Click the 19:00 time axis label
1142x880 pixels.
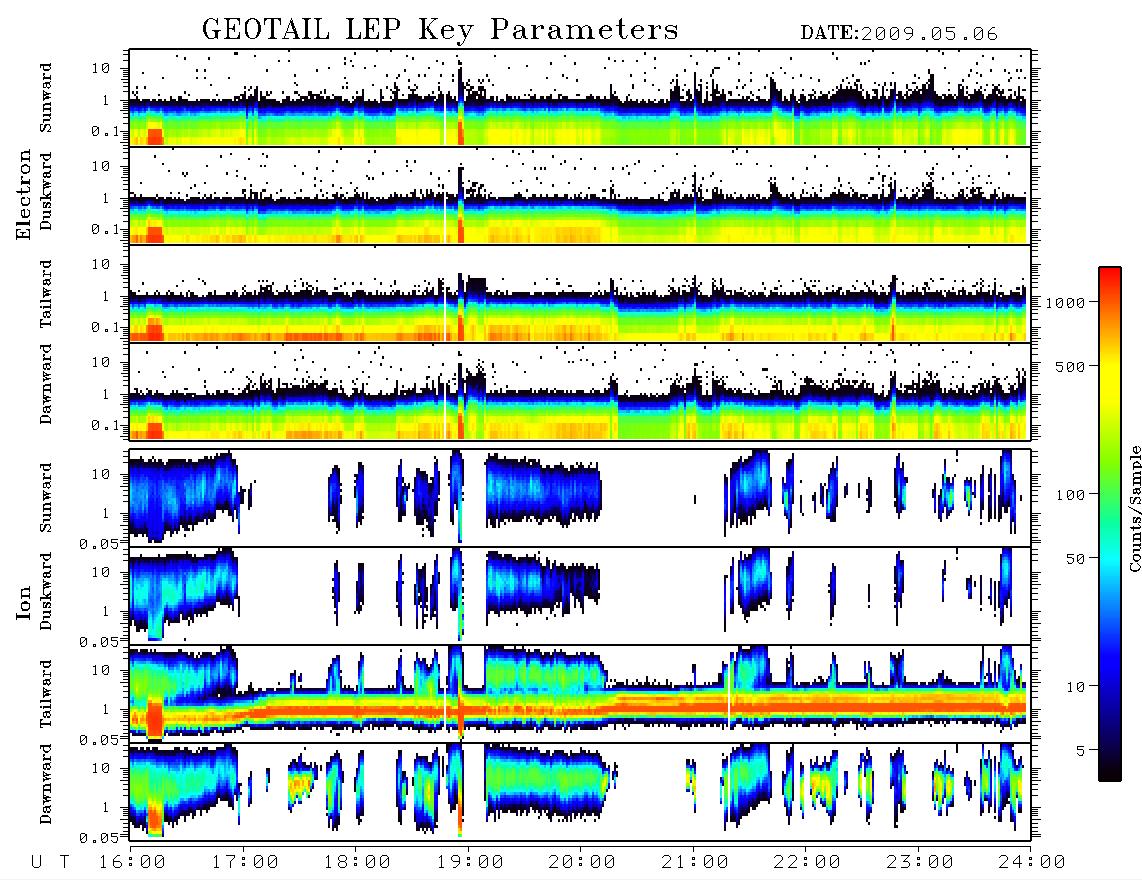[470, 862]
